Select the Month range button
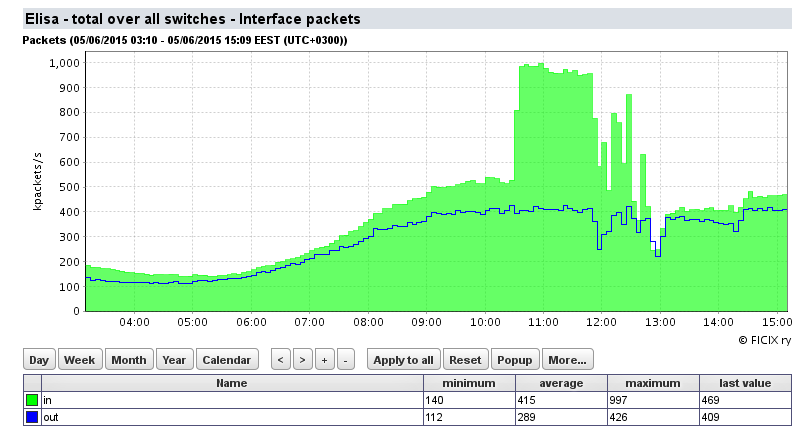The image size is (796, 439). [x=129, y=360]
